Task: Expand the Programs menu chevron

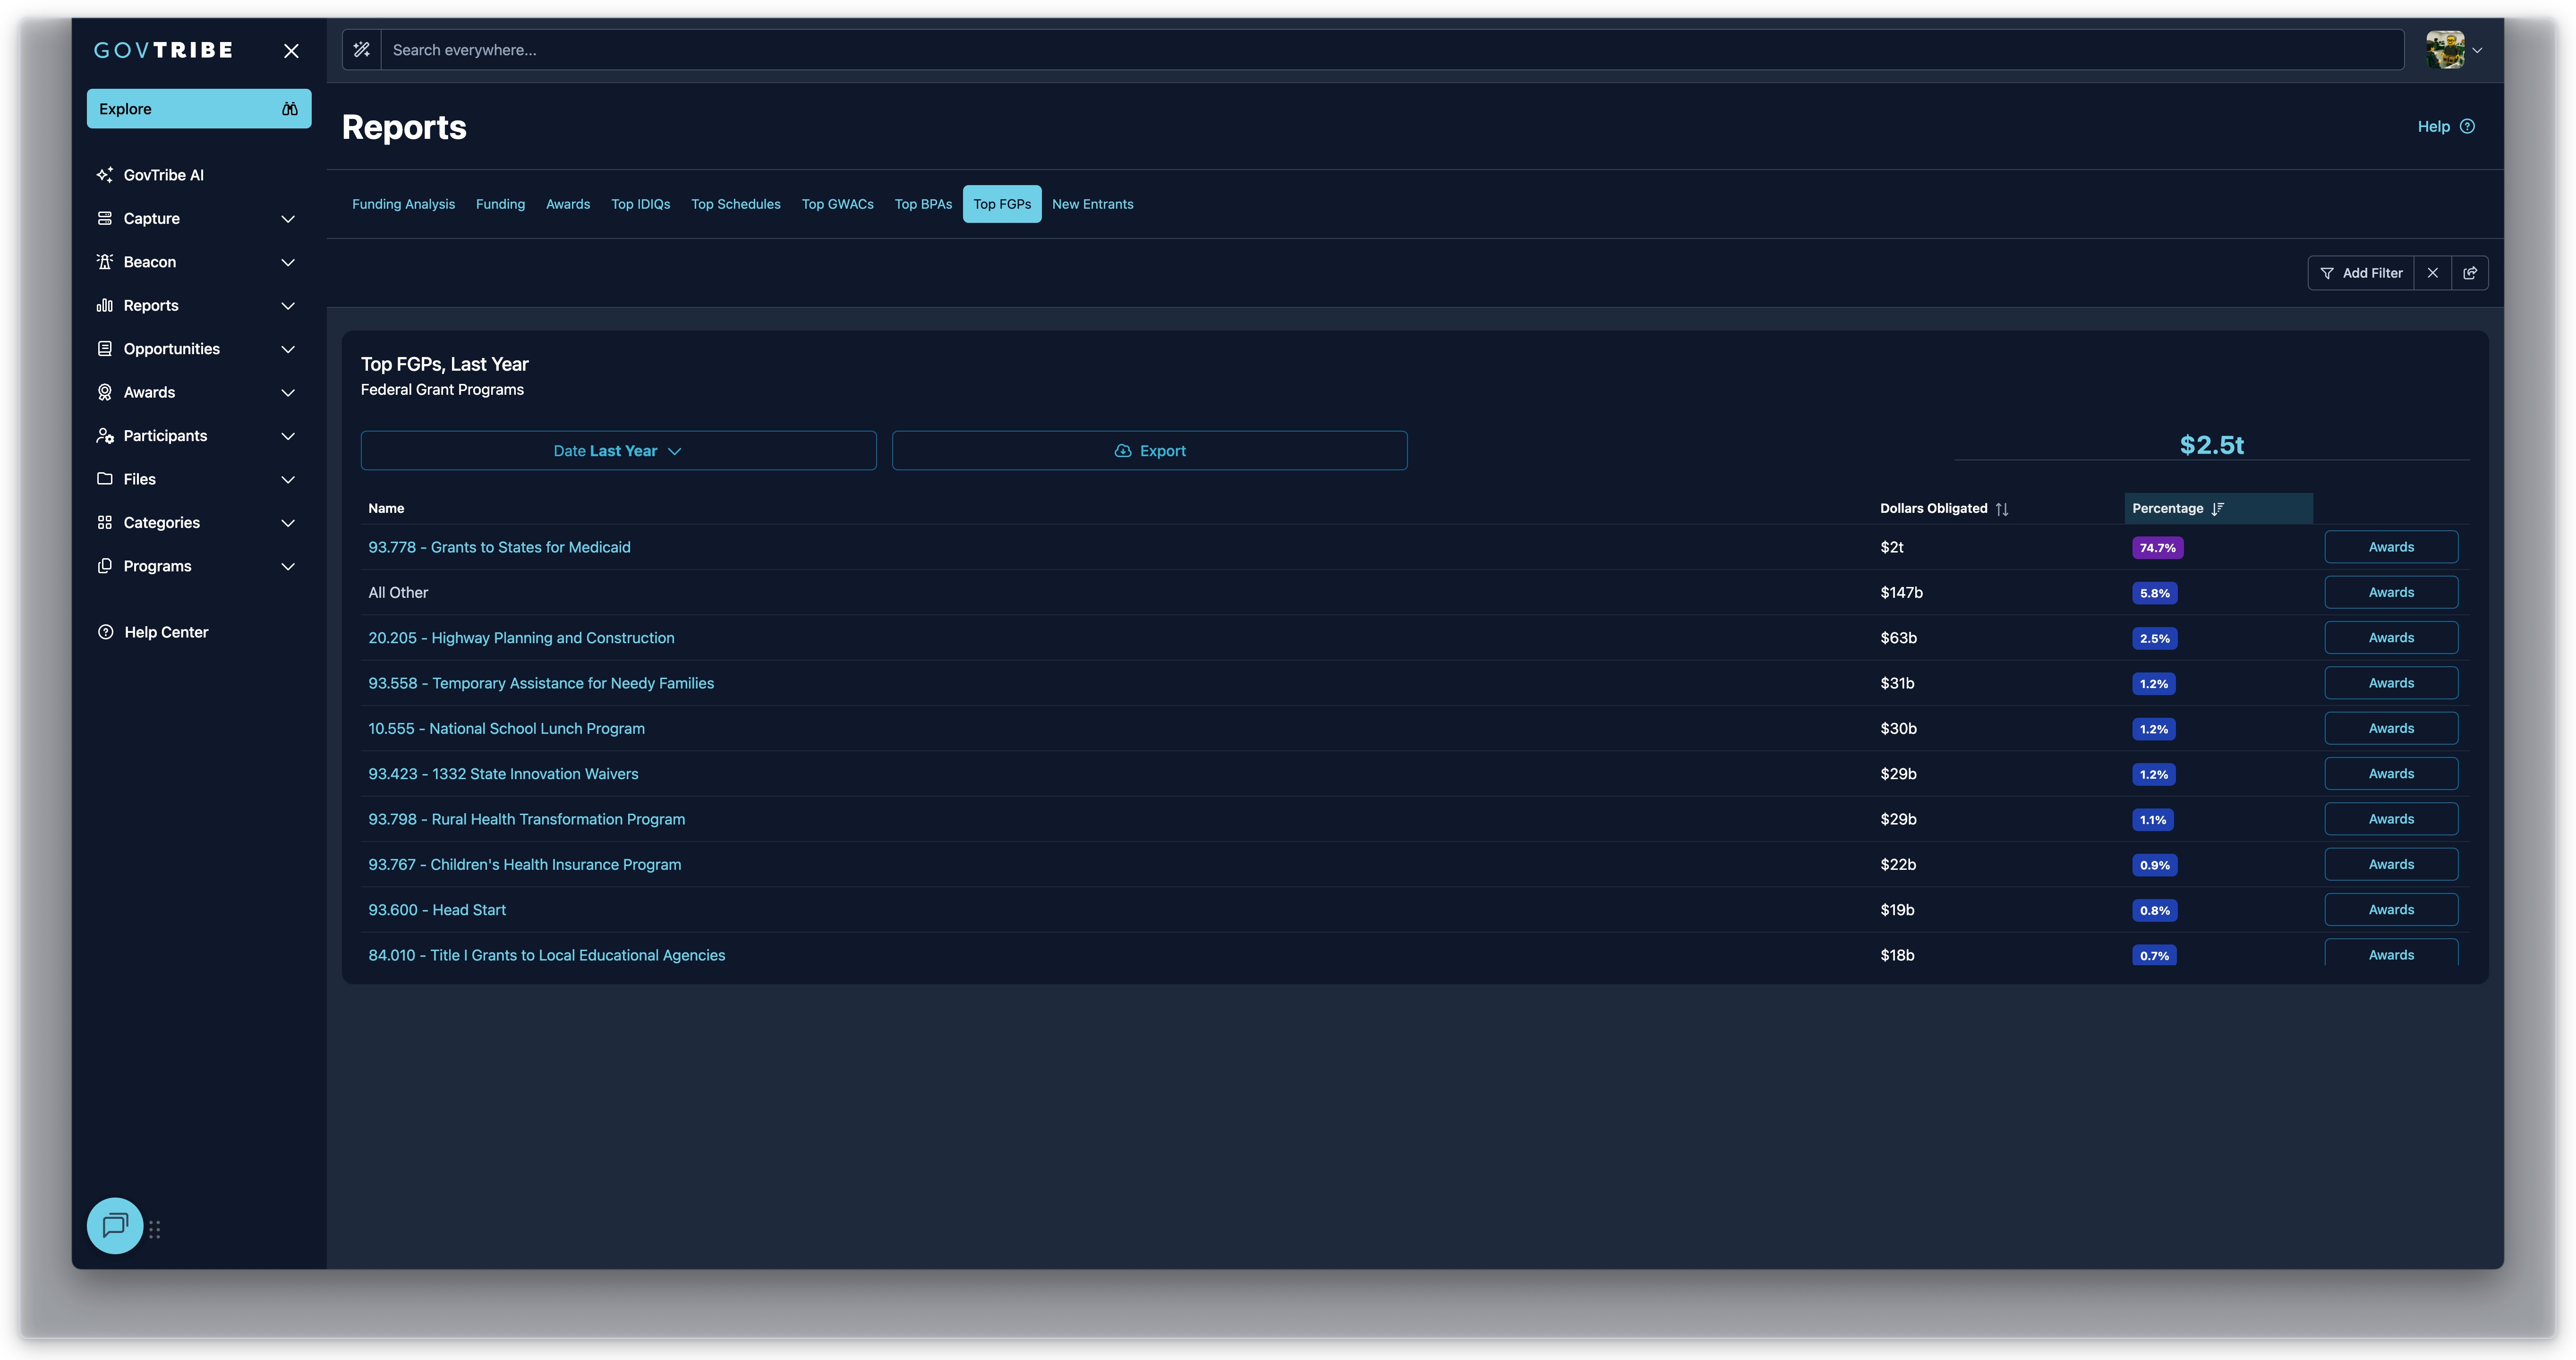Action: pyautogui.click(x=288, y=567)
